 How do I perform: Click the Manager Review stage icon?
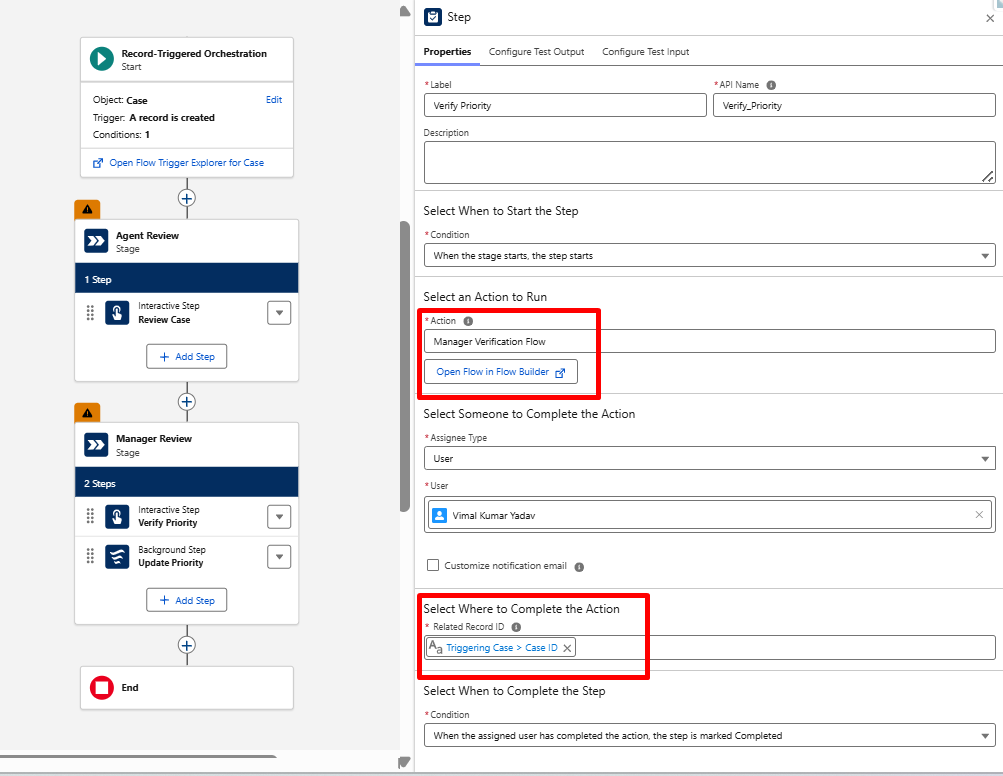(96, 445)
